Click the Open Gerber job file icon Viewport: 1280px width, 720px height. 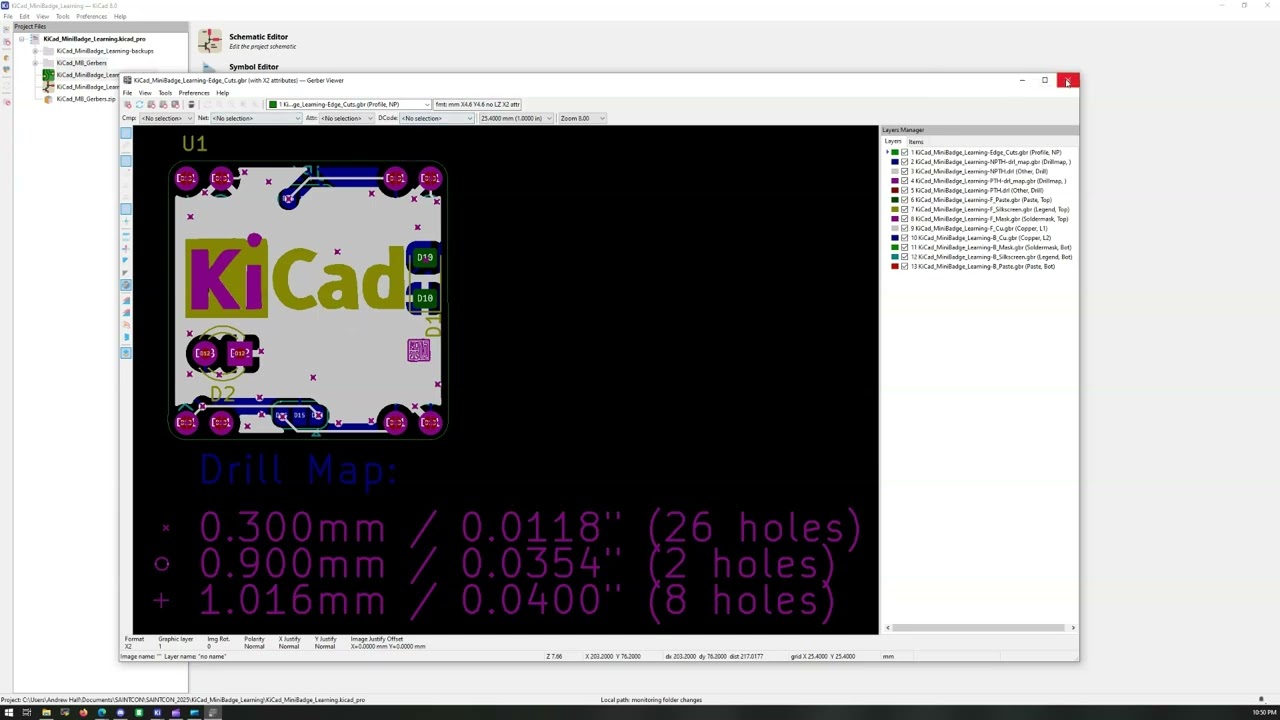pyautogui.click(x=175, y=104)
